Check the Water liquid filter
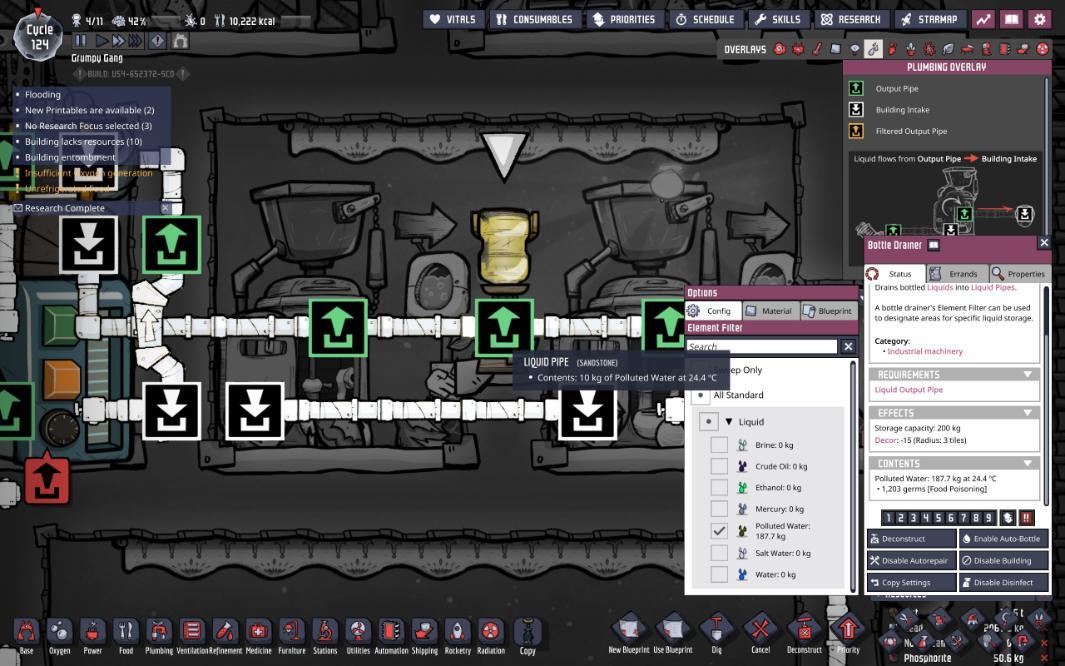 pyautogui.click(x=719, y=574)
